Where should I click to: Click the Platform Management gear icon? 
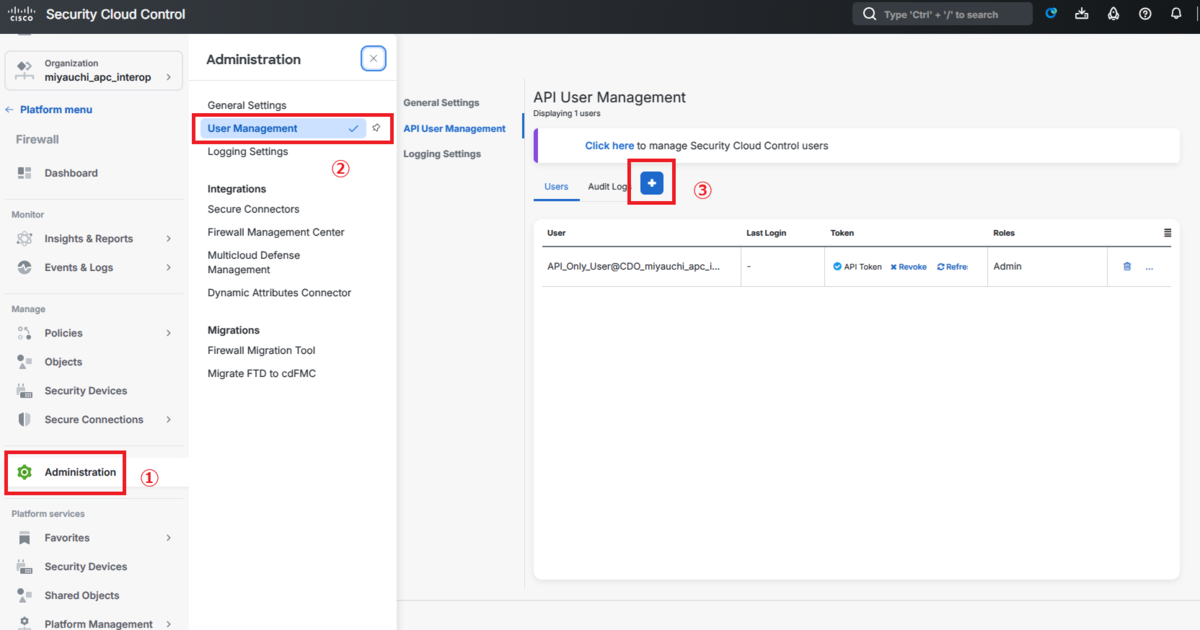point(25,623)
